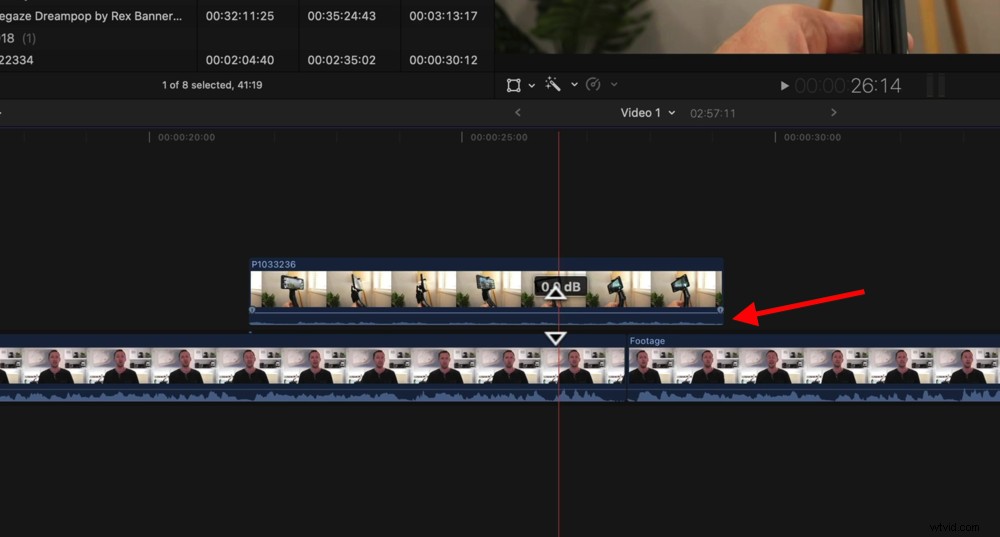The width and height of the screenshot is (1000, 537).
Task: Expand the enhancements dropdown arrow
Action: (575, 84)
